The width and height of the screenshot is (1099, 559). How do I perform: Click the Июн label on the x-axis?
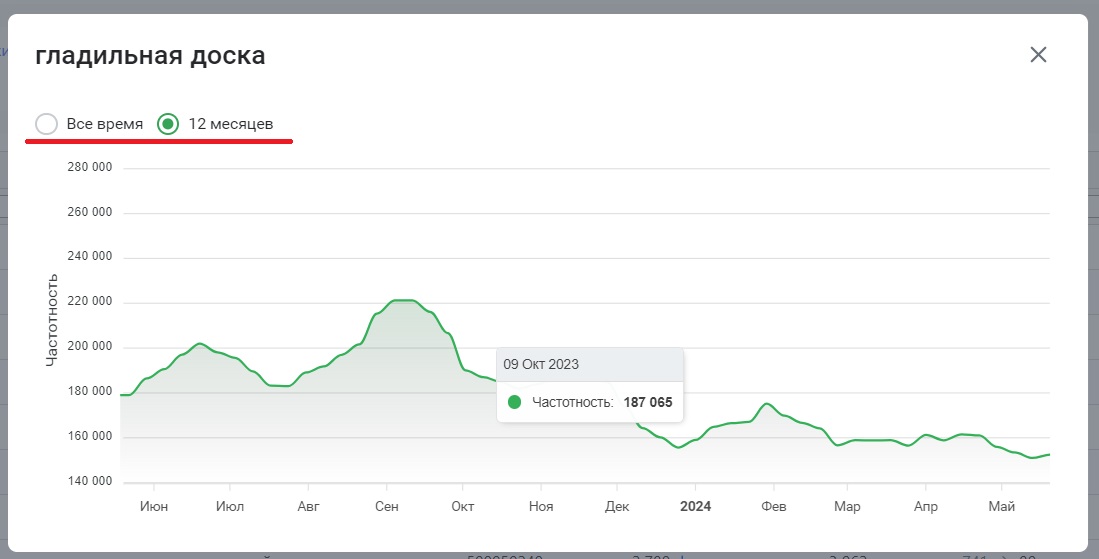pos(154,507)
